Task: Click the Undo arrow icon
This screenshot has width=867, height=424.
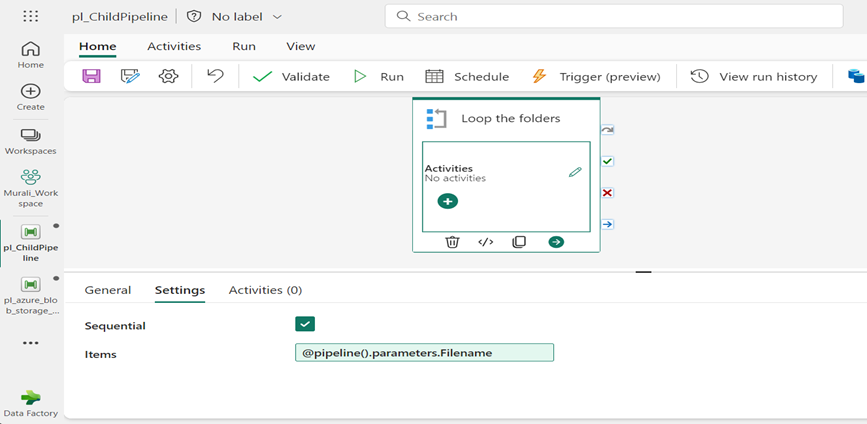Action: 215,76
